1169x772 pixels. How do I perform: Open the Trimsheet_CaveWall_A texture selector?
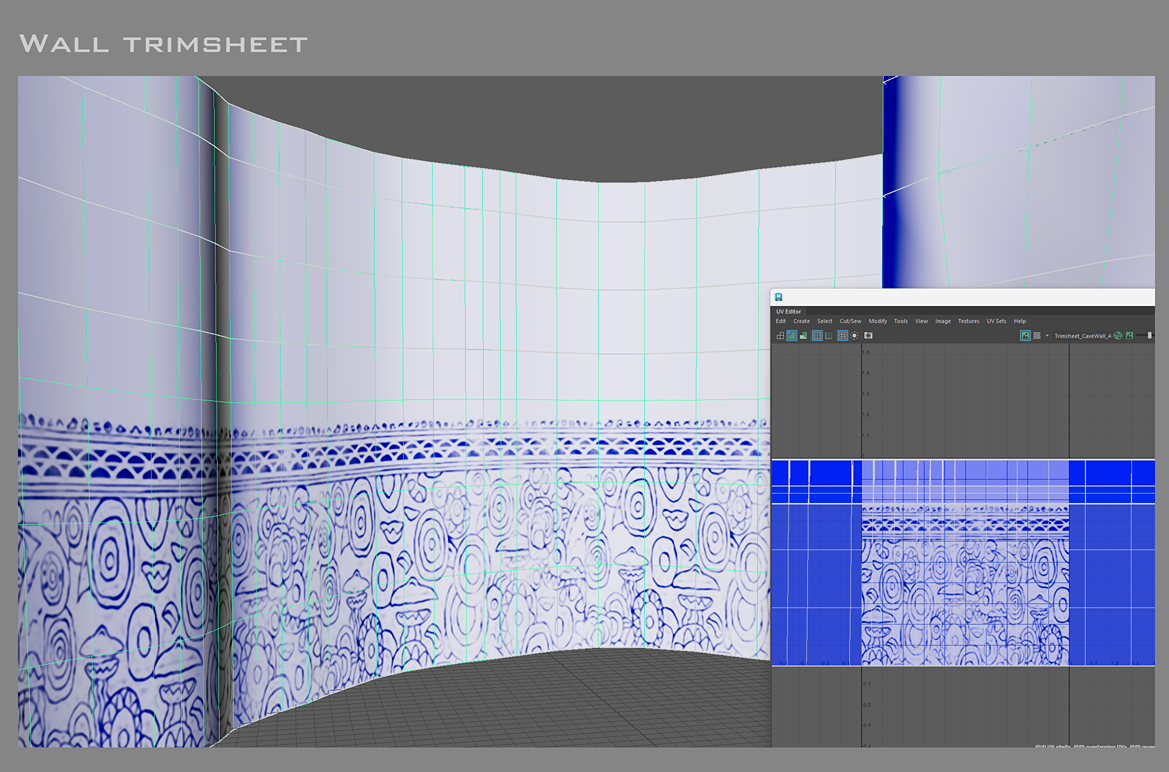(1083, 335)
